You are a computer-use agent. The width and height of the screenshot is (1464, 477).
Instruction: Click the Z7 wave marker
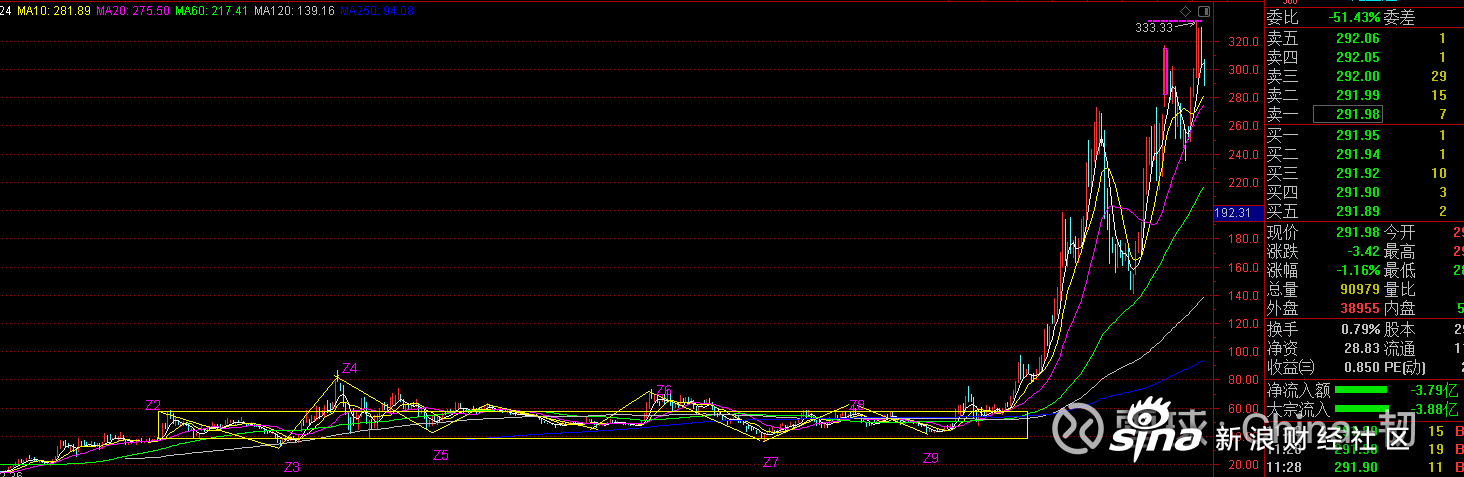tap(770, 462)
